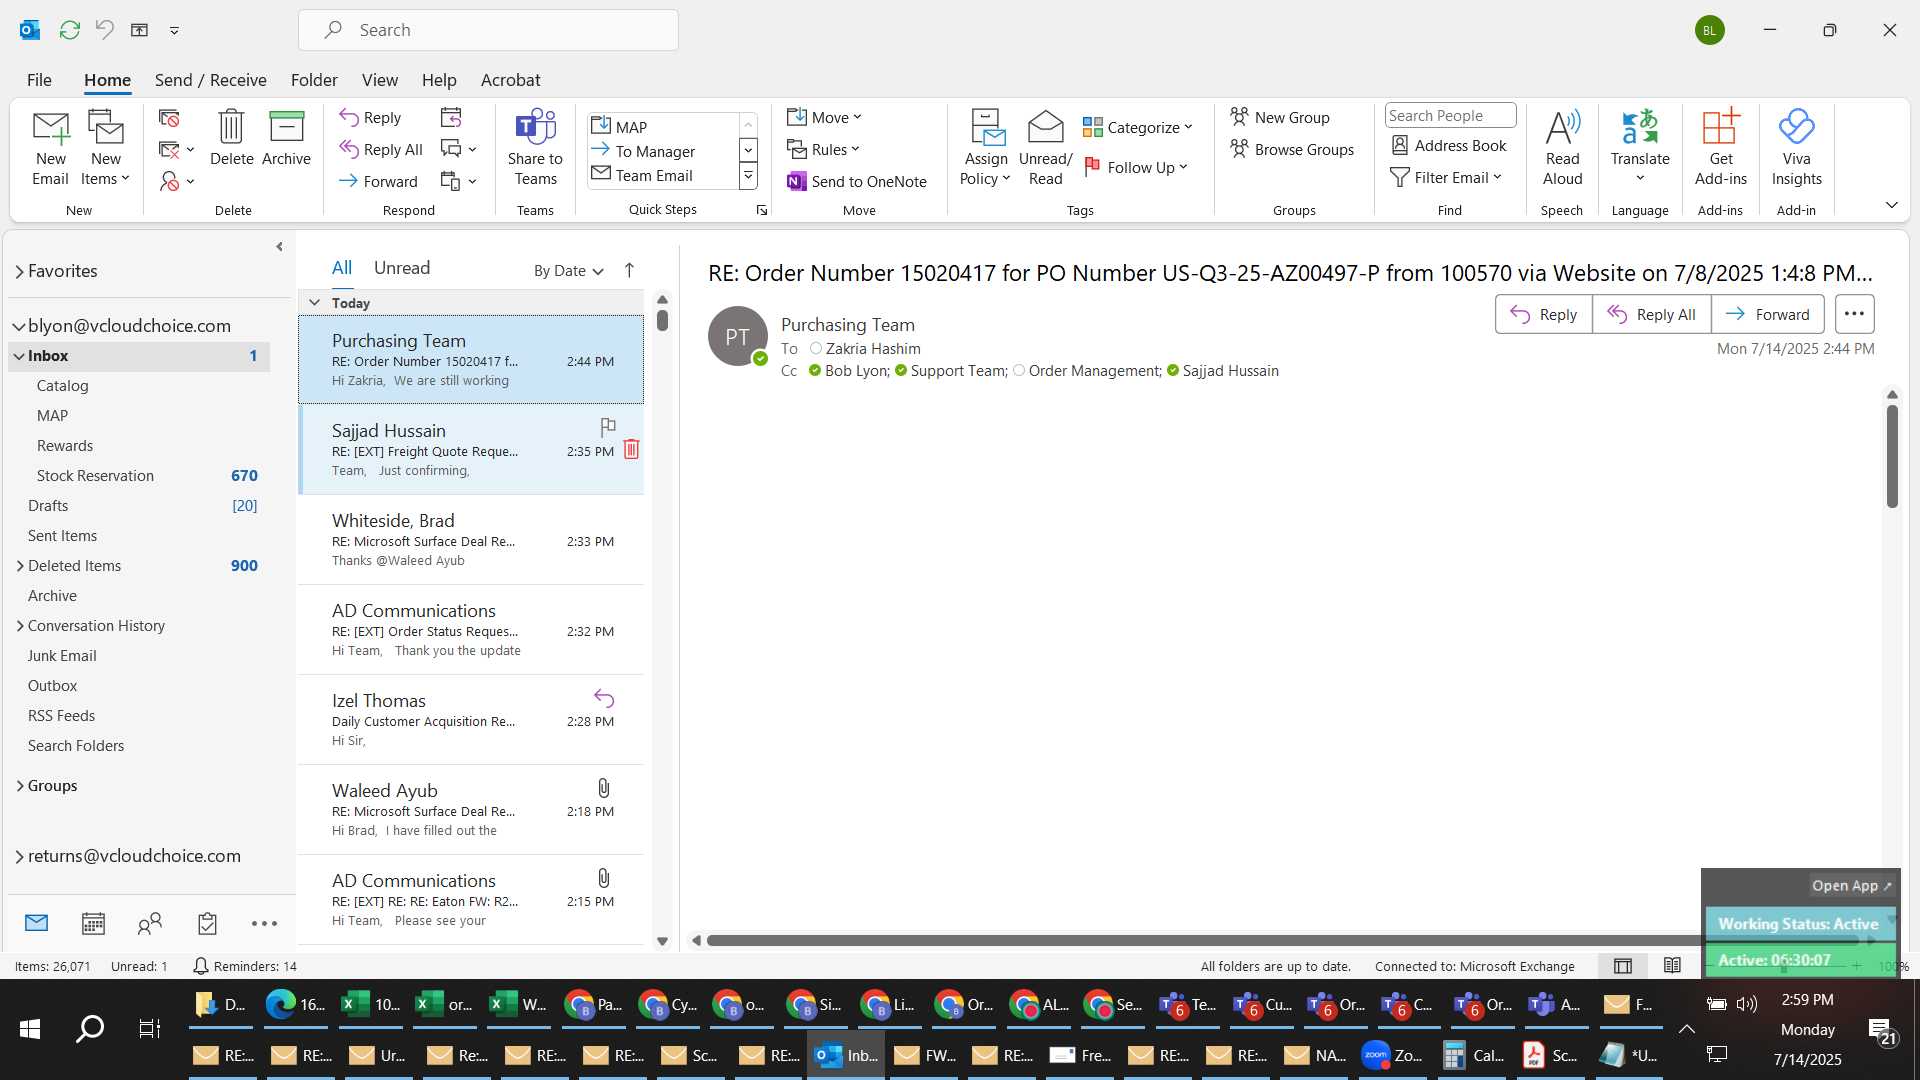Switch to Tasks view icon
The height and width of the screenshot is (1080, 1920).
pyautogui.click(x=207, y=923)
